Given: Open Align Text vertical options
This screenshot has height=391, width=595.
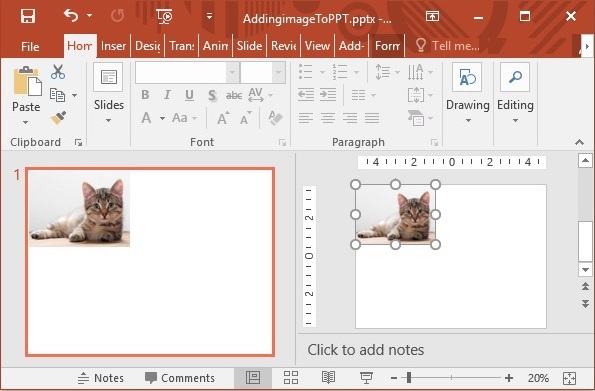Looking at the screenshot, I should pos(420,95).
